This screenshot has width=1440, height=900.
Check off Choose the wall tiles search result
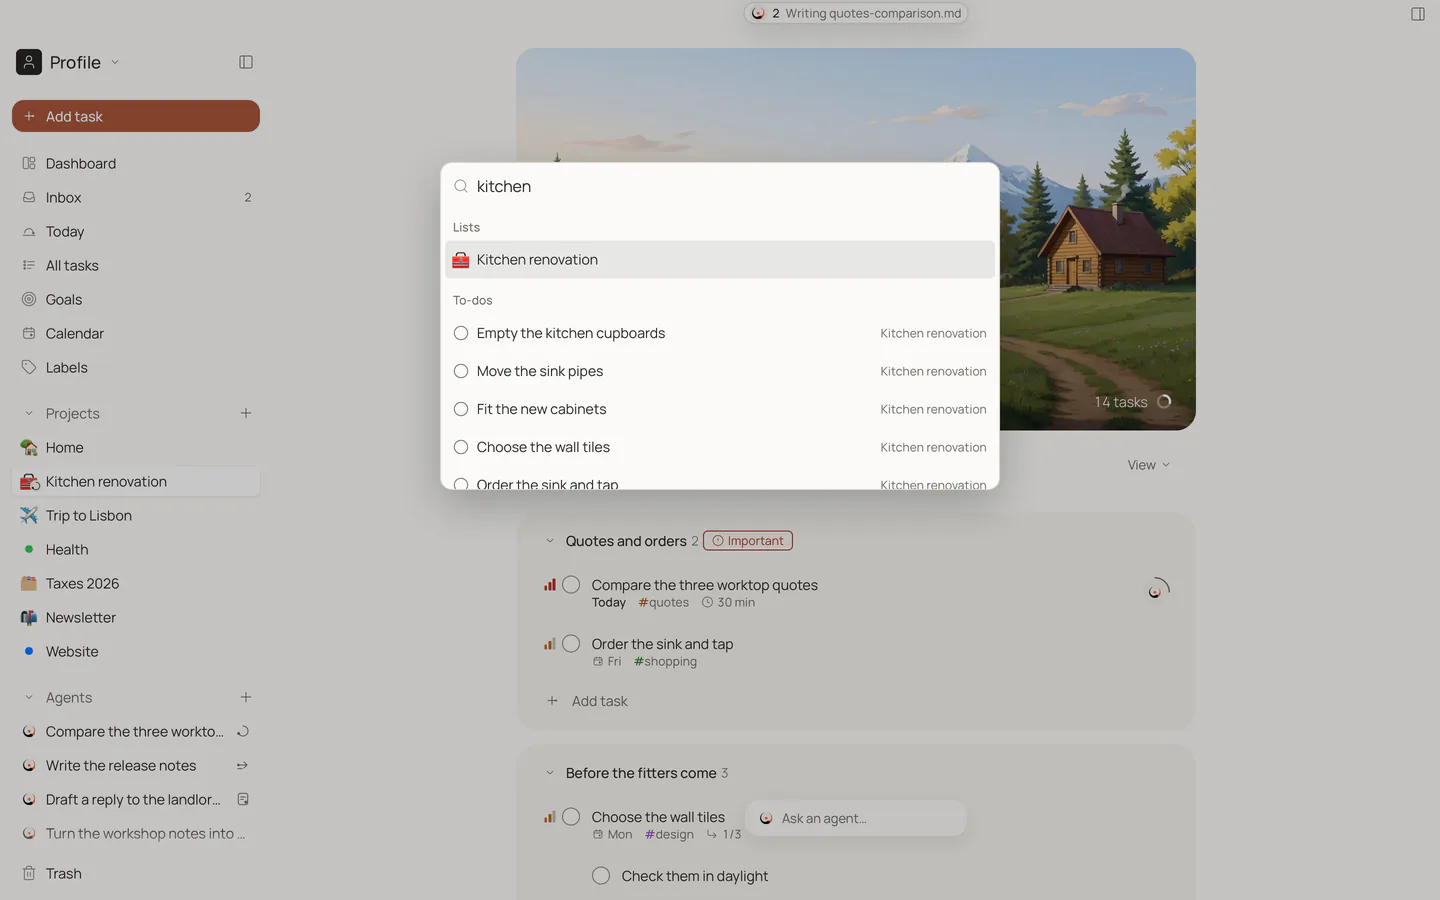point(461,447)
